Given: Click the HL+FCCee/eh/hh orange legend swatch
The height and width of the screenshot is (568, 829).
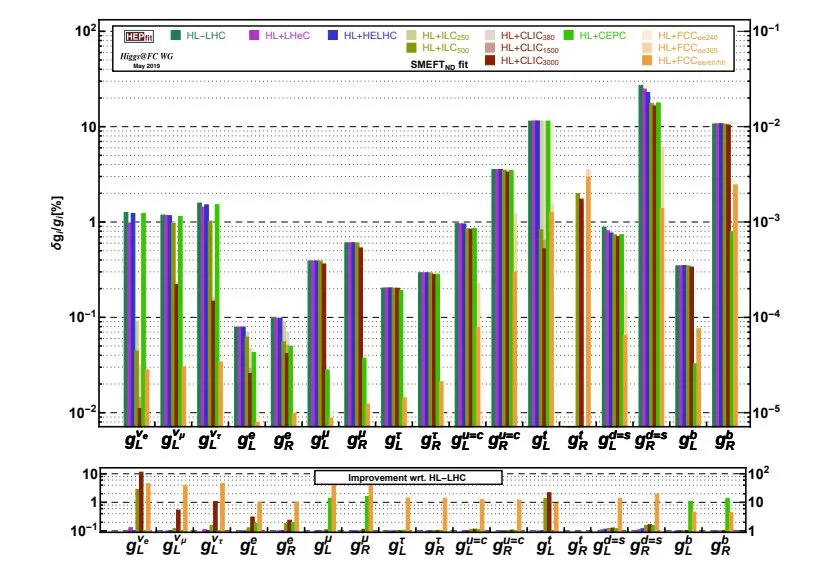Looking at the screenshot, I should (x=647, y=61).
